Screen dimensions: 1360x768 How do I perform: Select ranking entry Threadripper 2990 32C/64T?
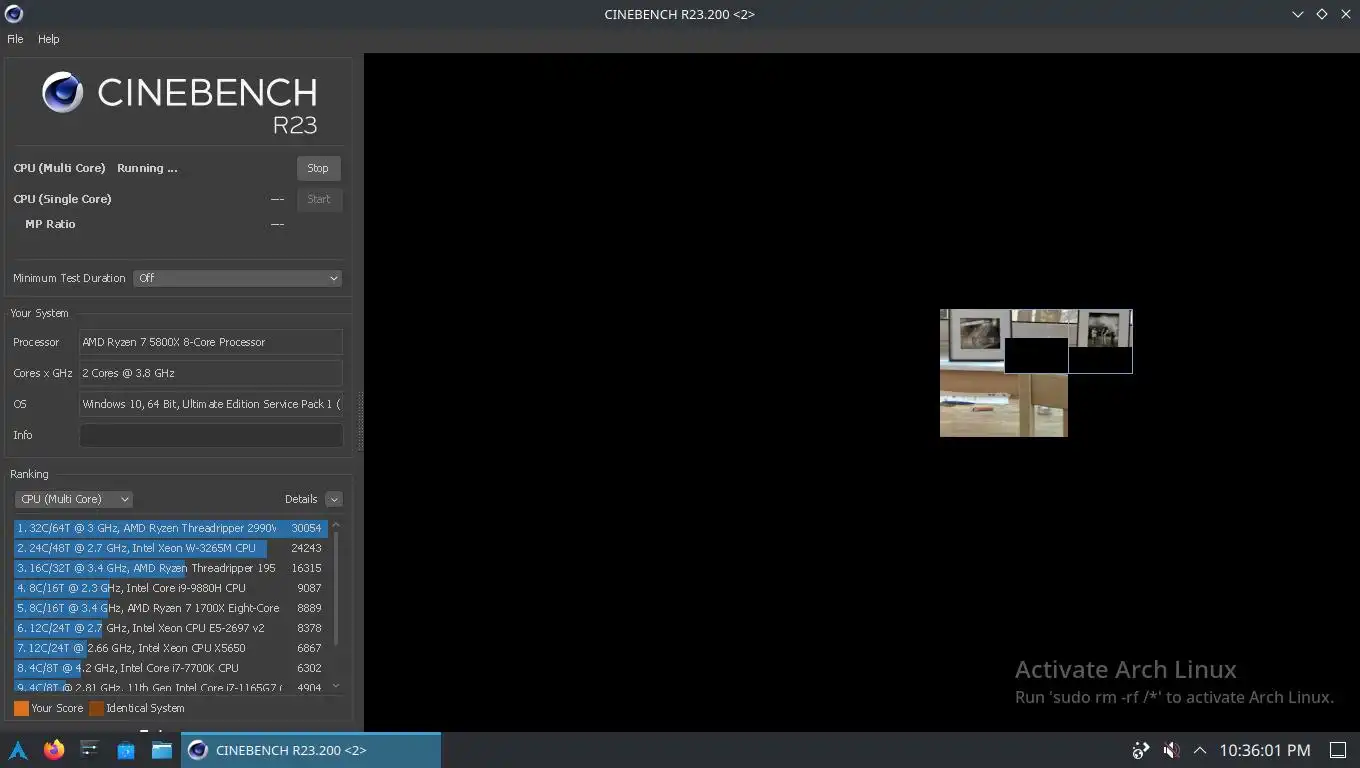[170, 528]
